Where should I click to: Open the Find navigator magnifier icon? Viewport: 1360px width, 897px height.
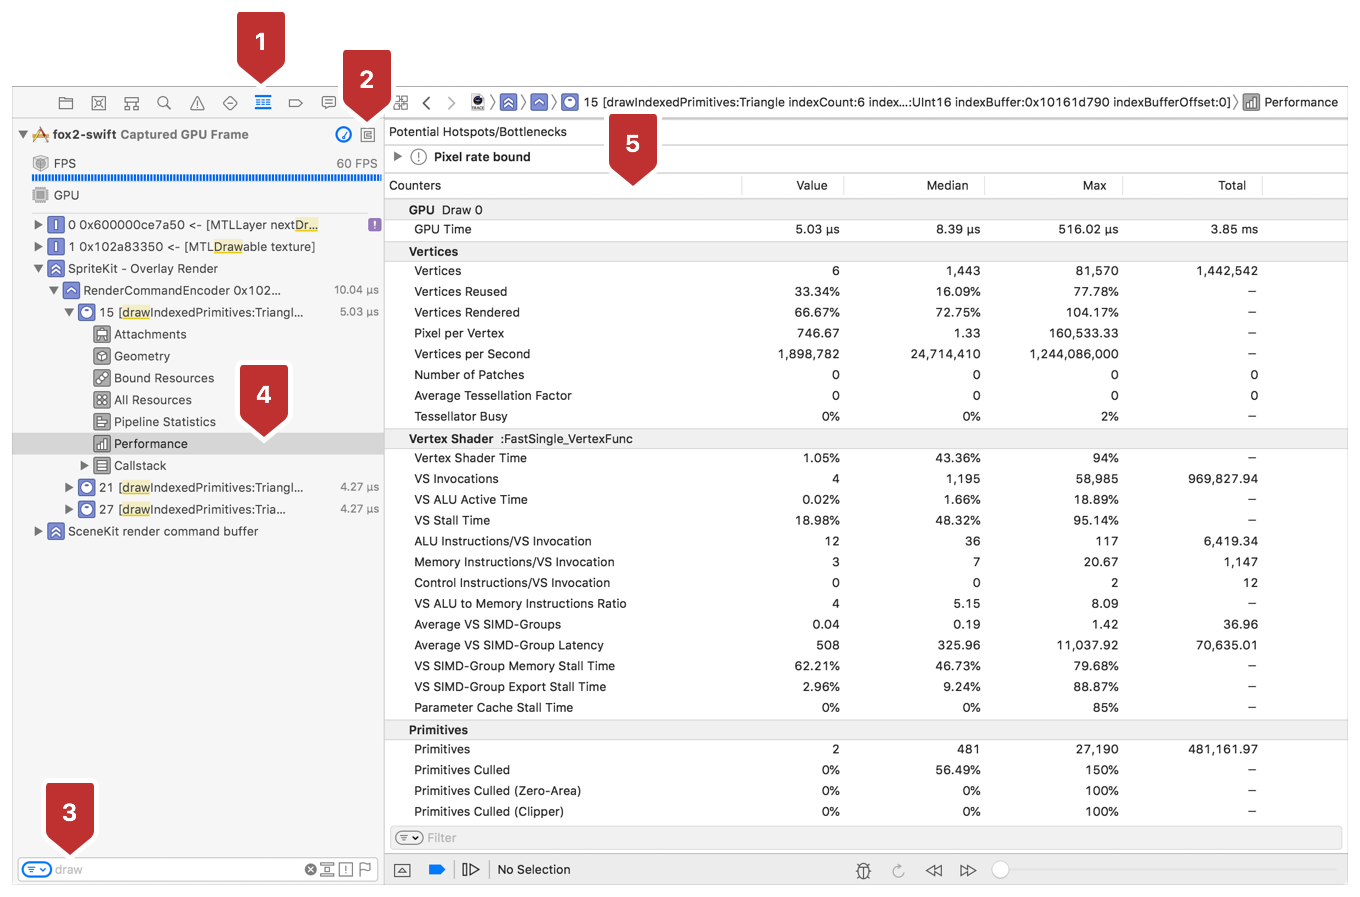(x=164, y=103)
